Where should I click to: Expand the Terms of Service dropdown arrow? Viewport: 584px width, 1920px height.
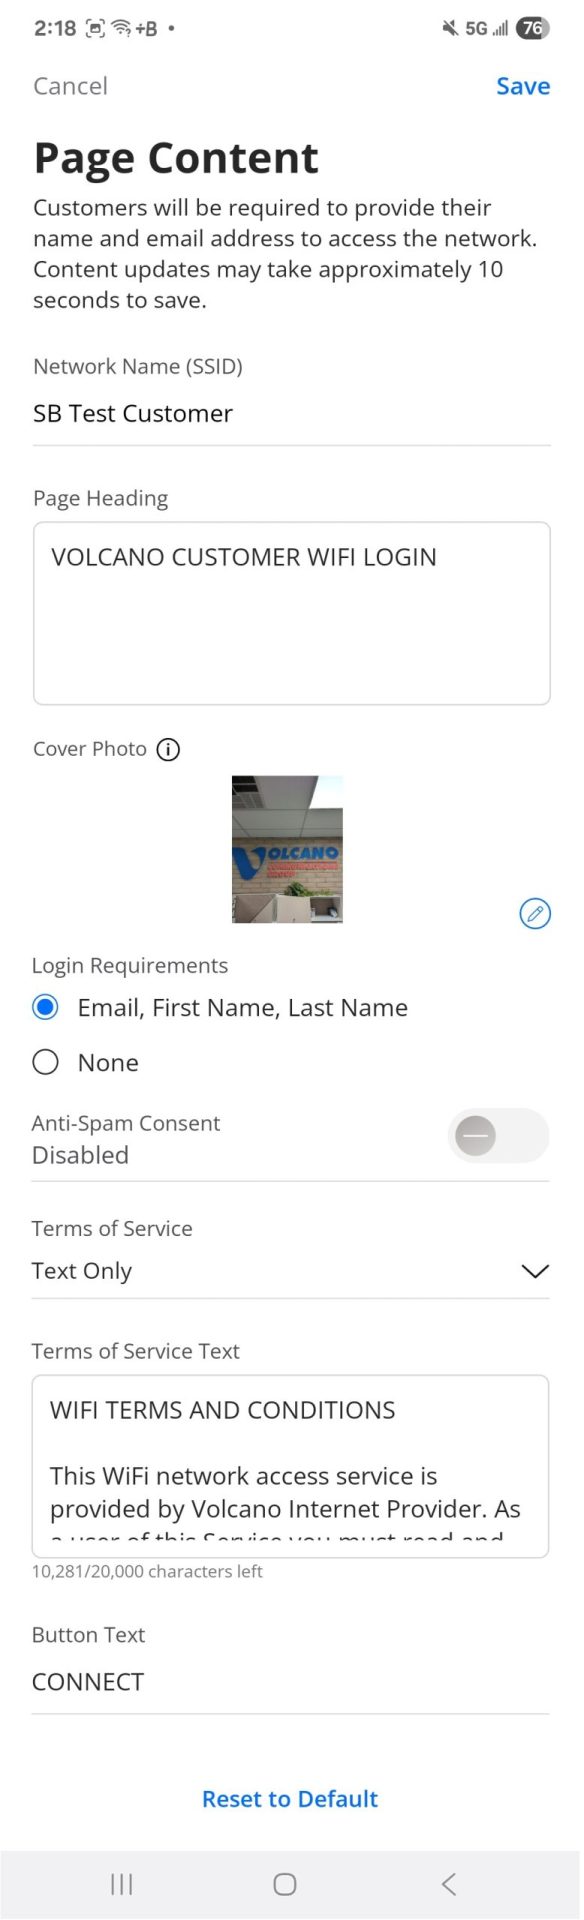point(536,1272)
